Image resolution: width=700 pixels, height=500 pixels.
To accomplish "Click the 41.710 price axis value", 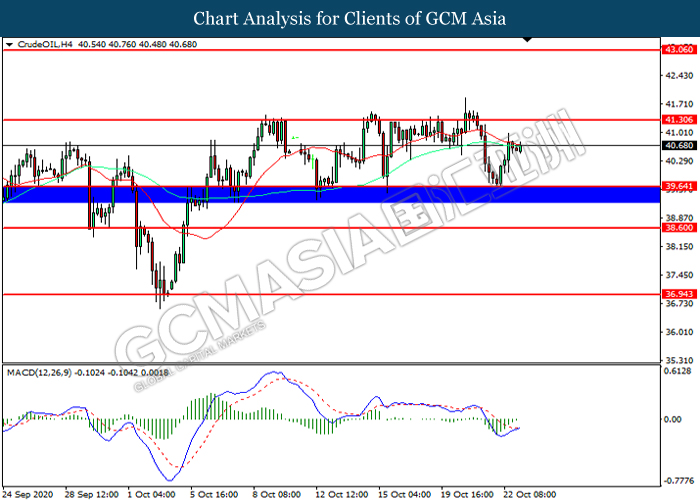I will [x=679, y=104].
